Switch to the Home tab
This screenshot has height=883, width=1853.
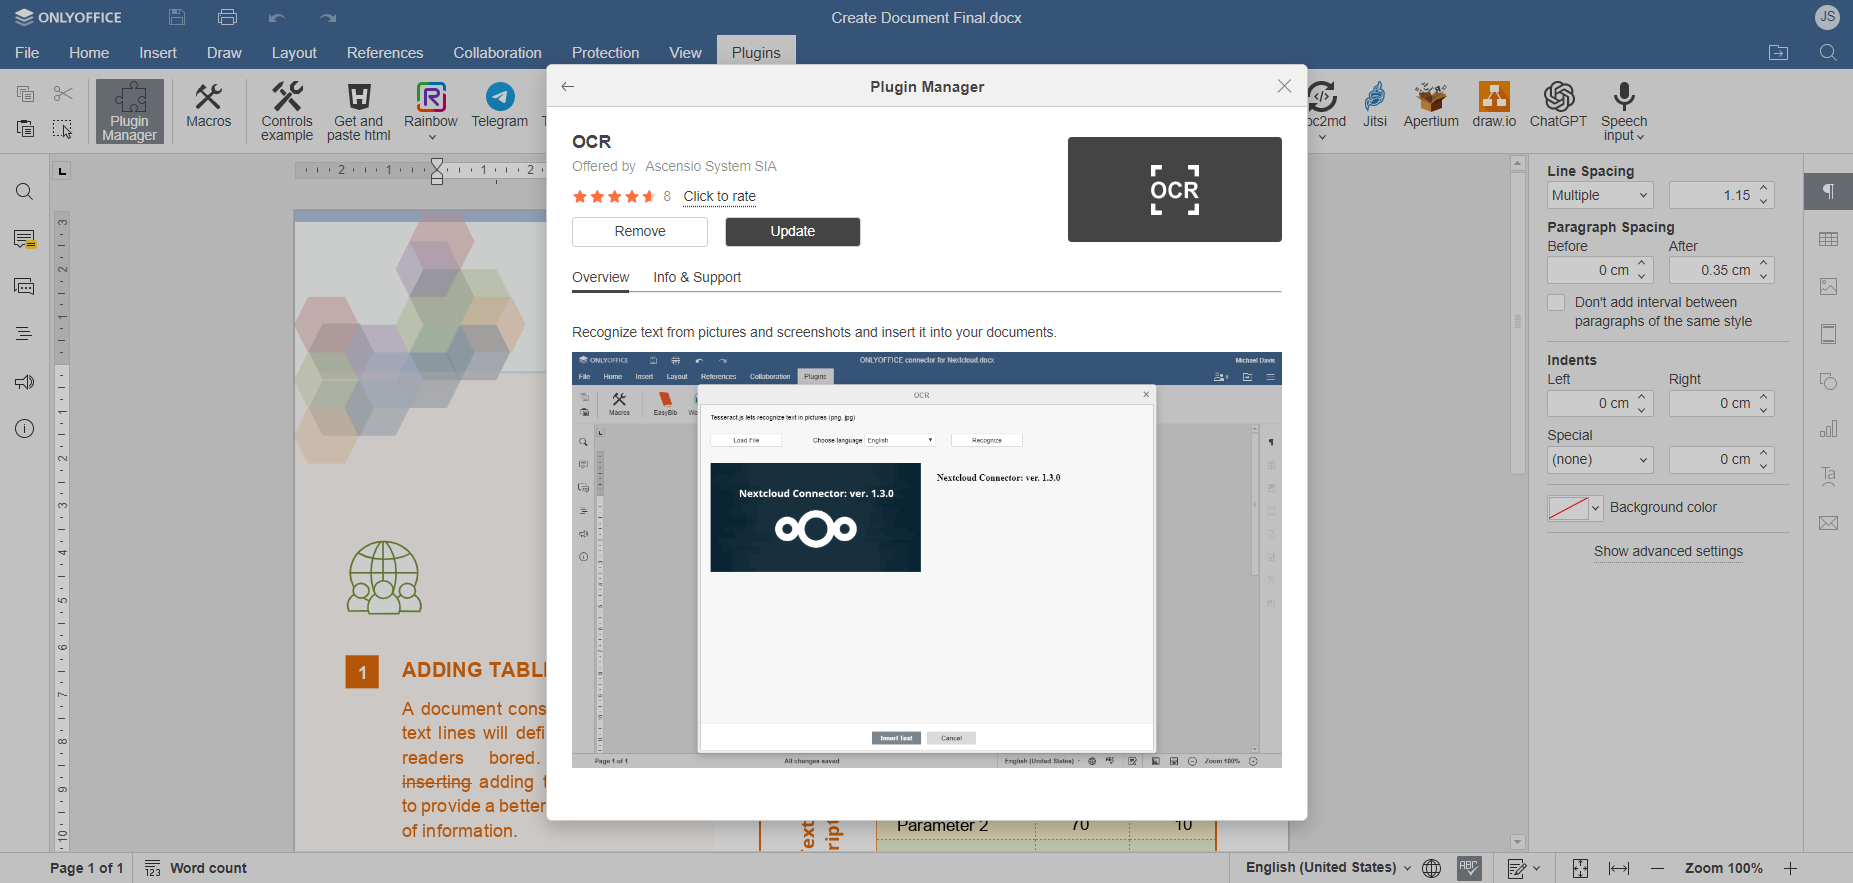89,53
